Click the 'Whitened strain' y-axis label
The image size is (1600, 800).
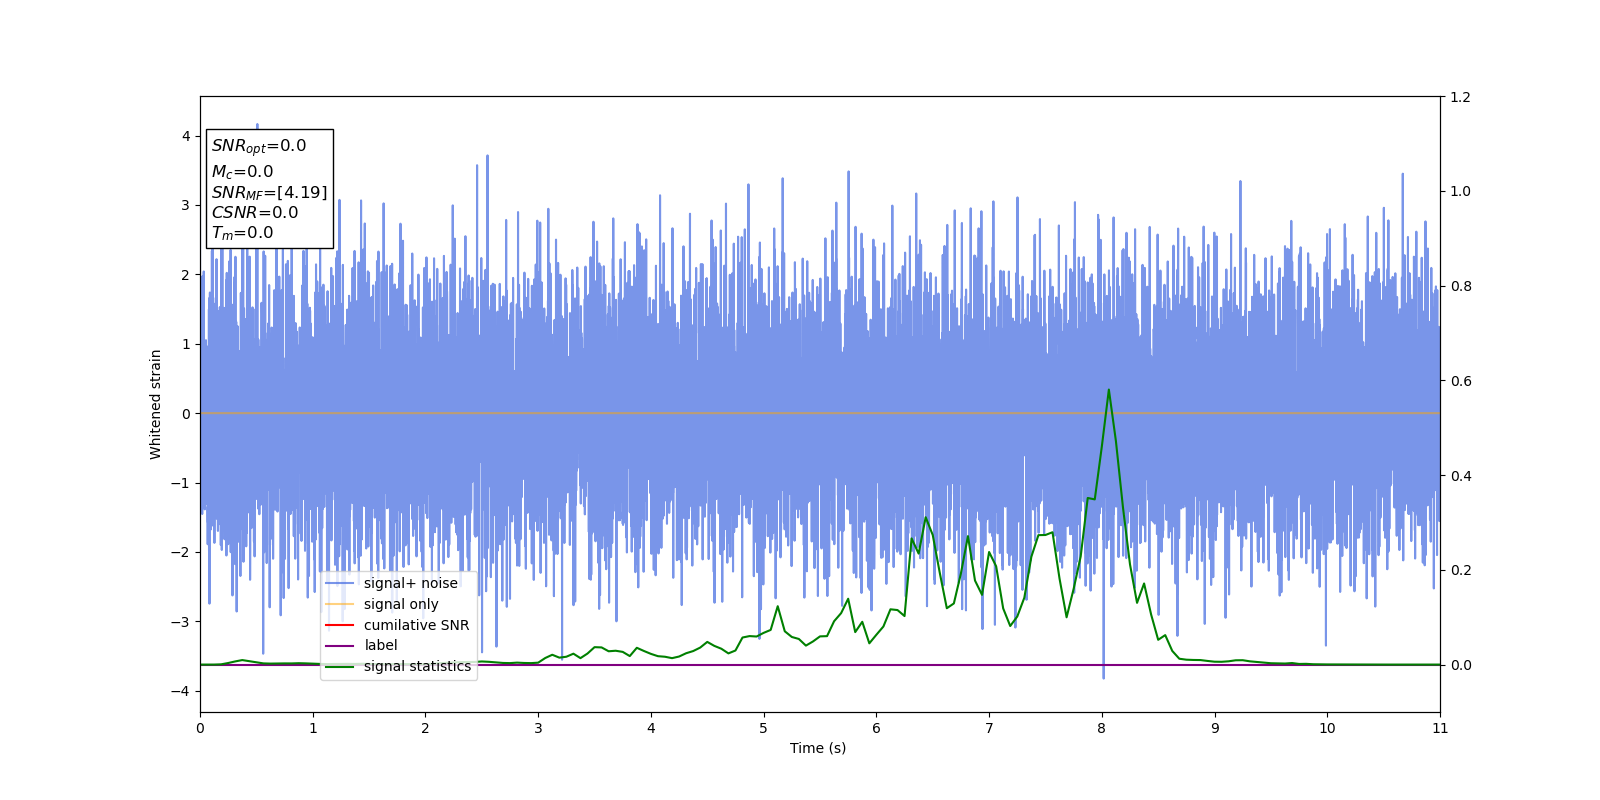pos(155,404)
